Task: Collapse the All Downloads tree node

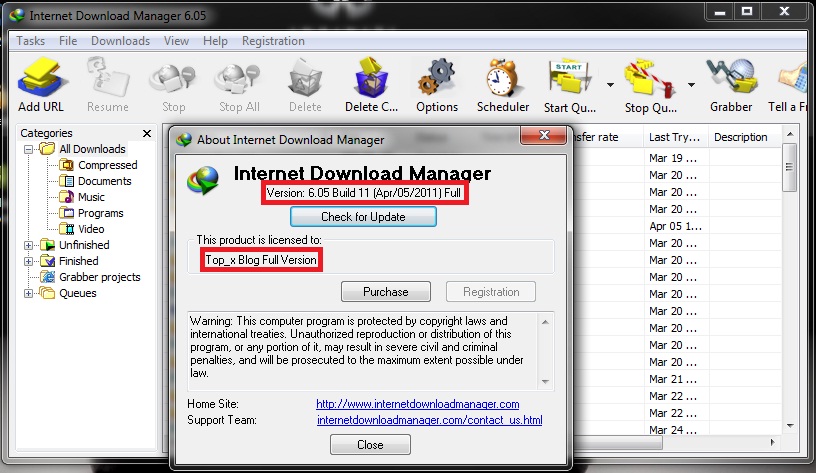Action: 29,149
